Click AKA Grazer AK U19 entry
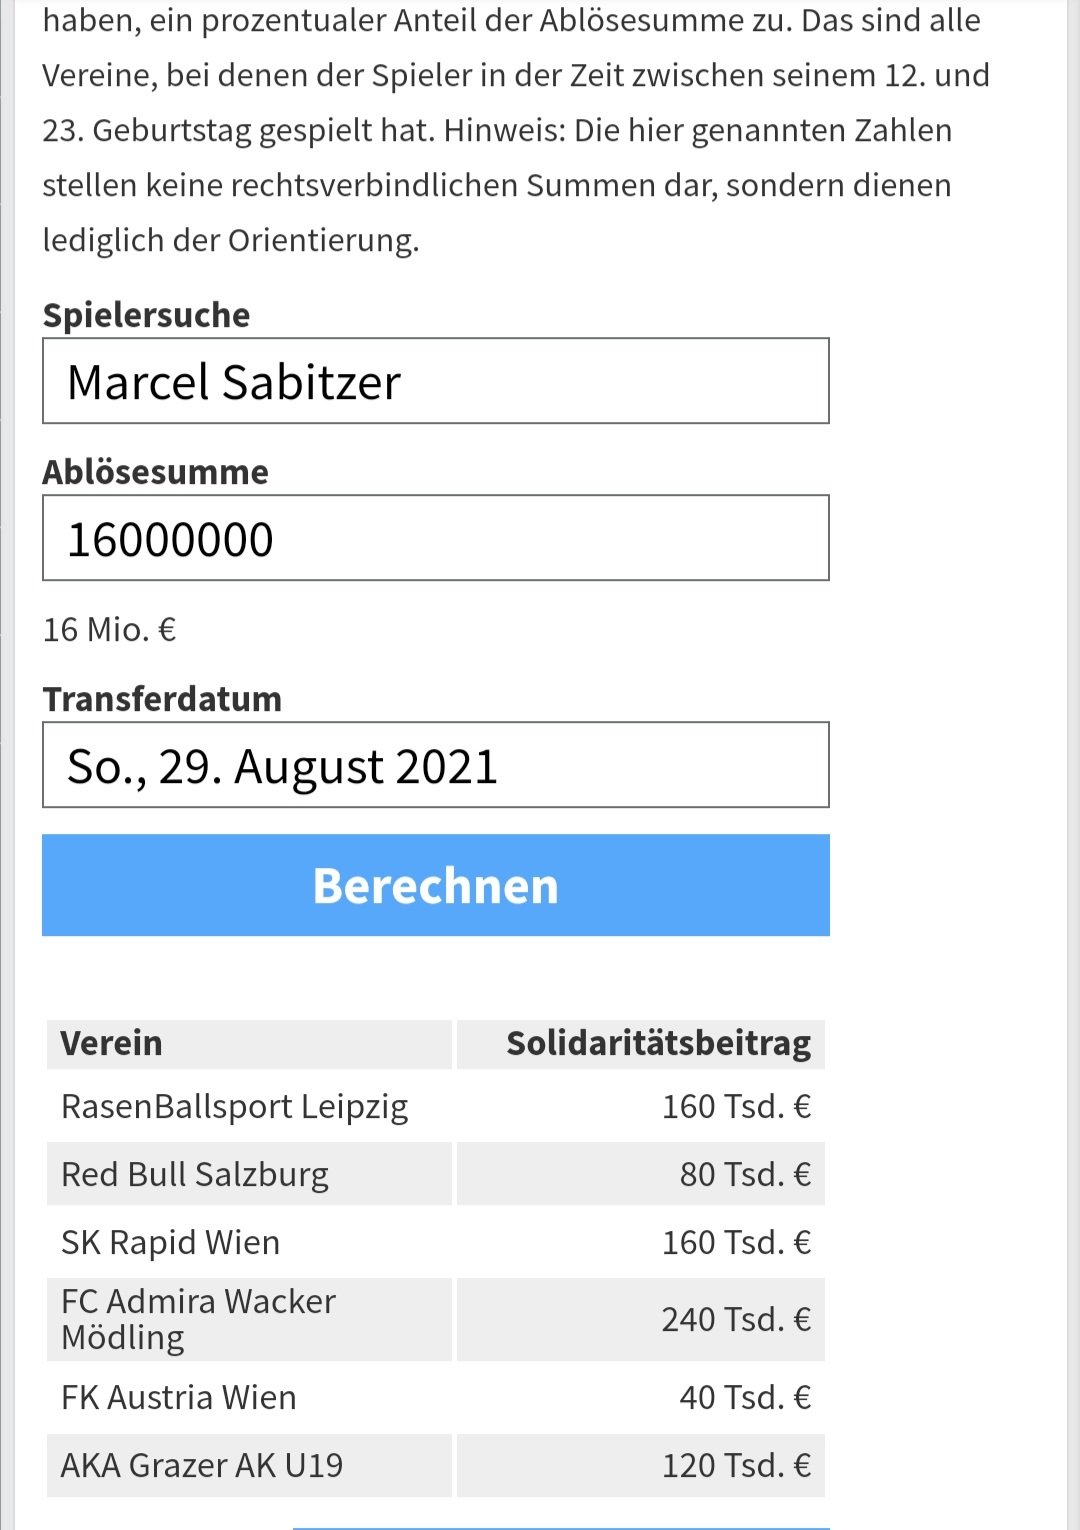This screenshot has width=1080, height=1530. (202, 1465)
